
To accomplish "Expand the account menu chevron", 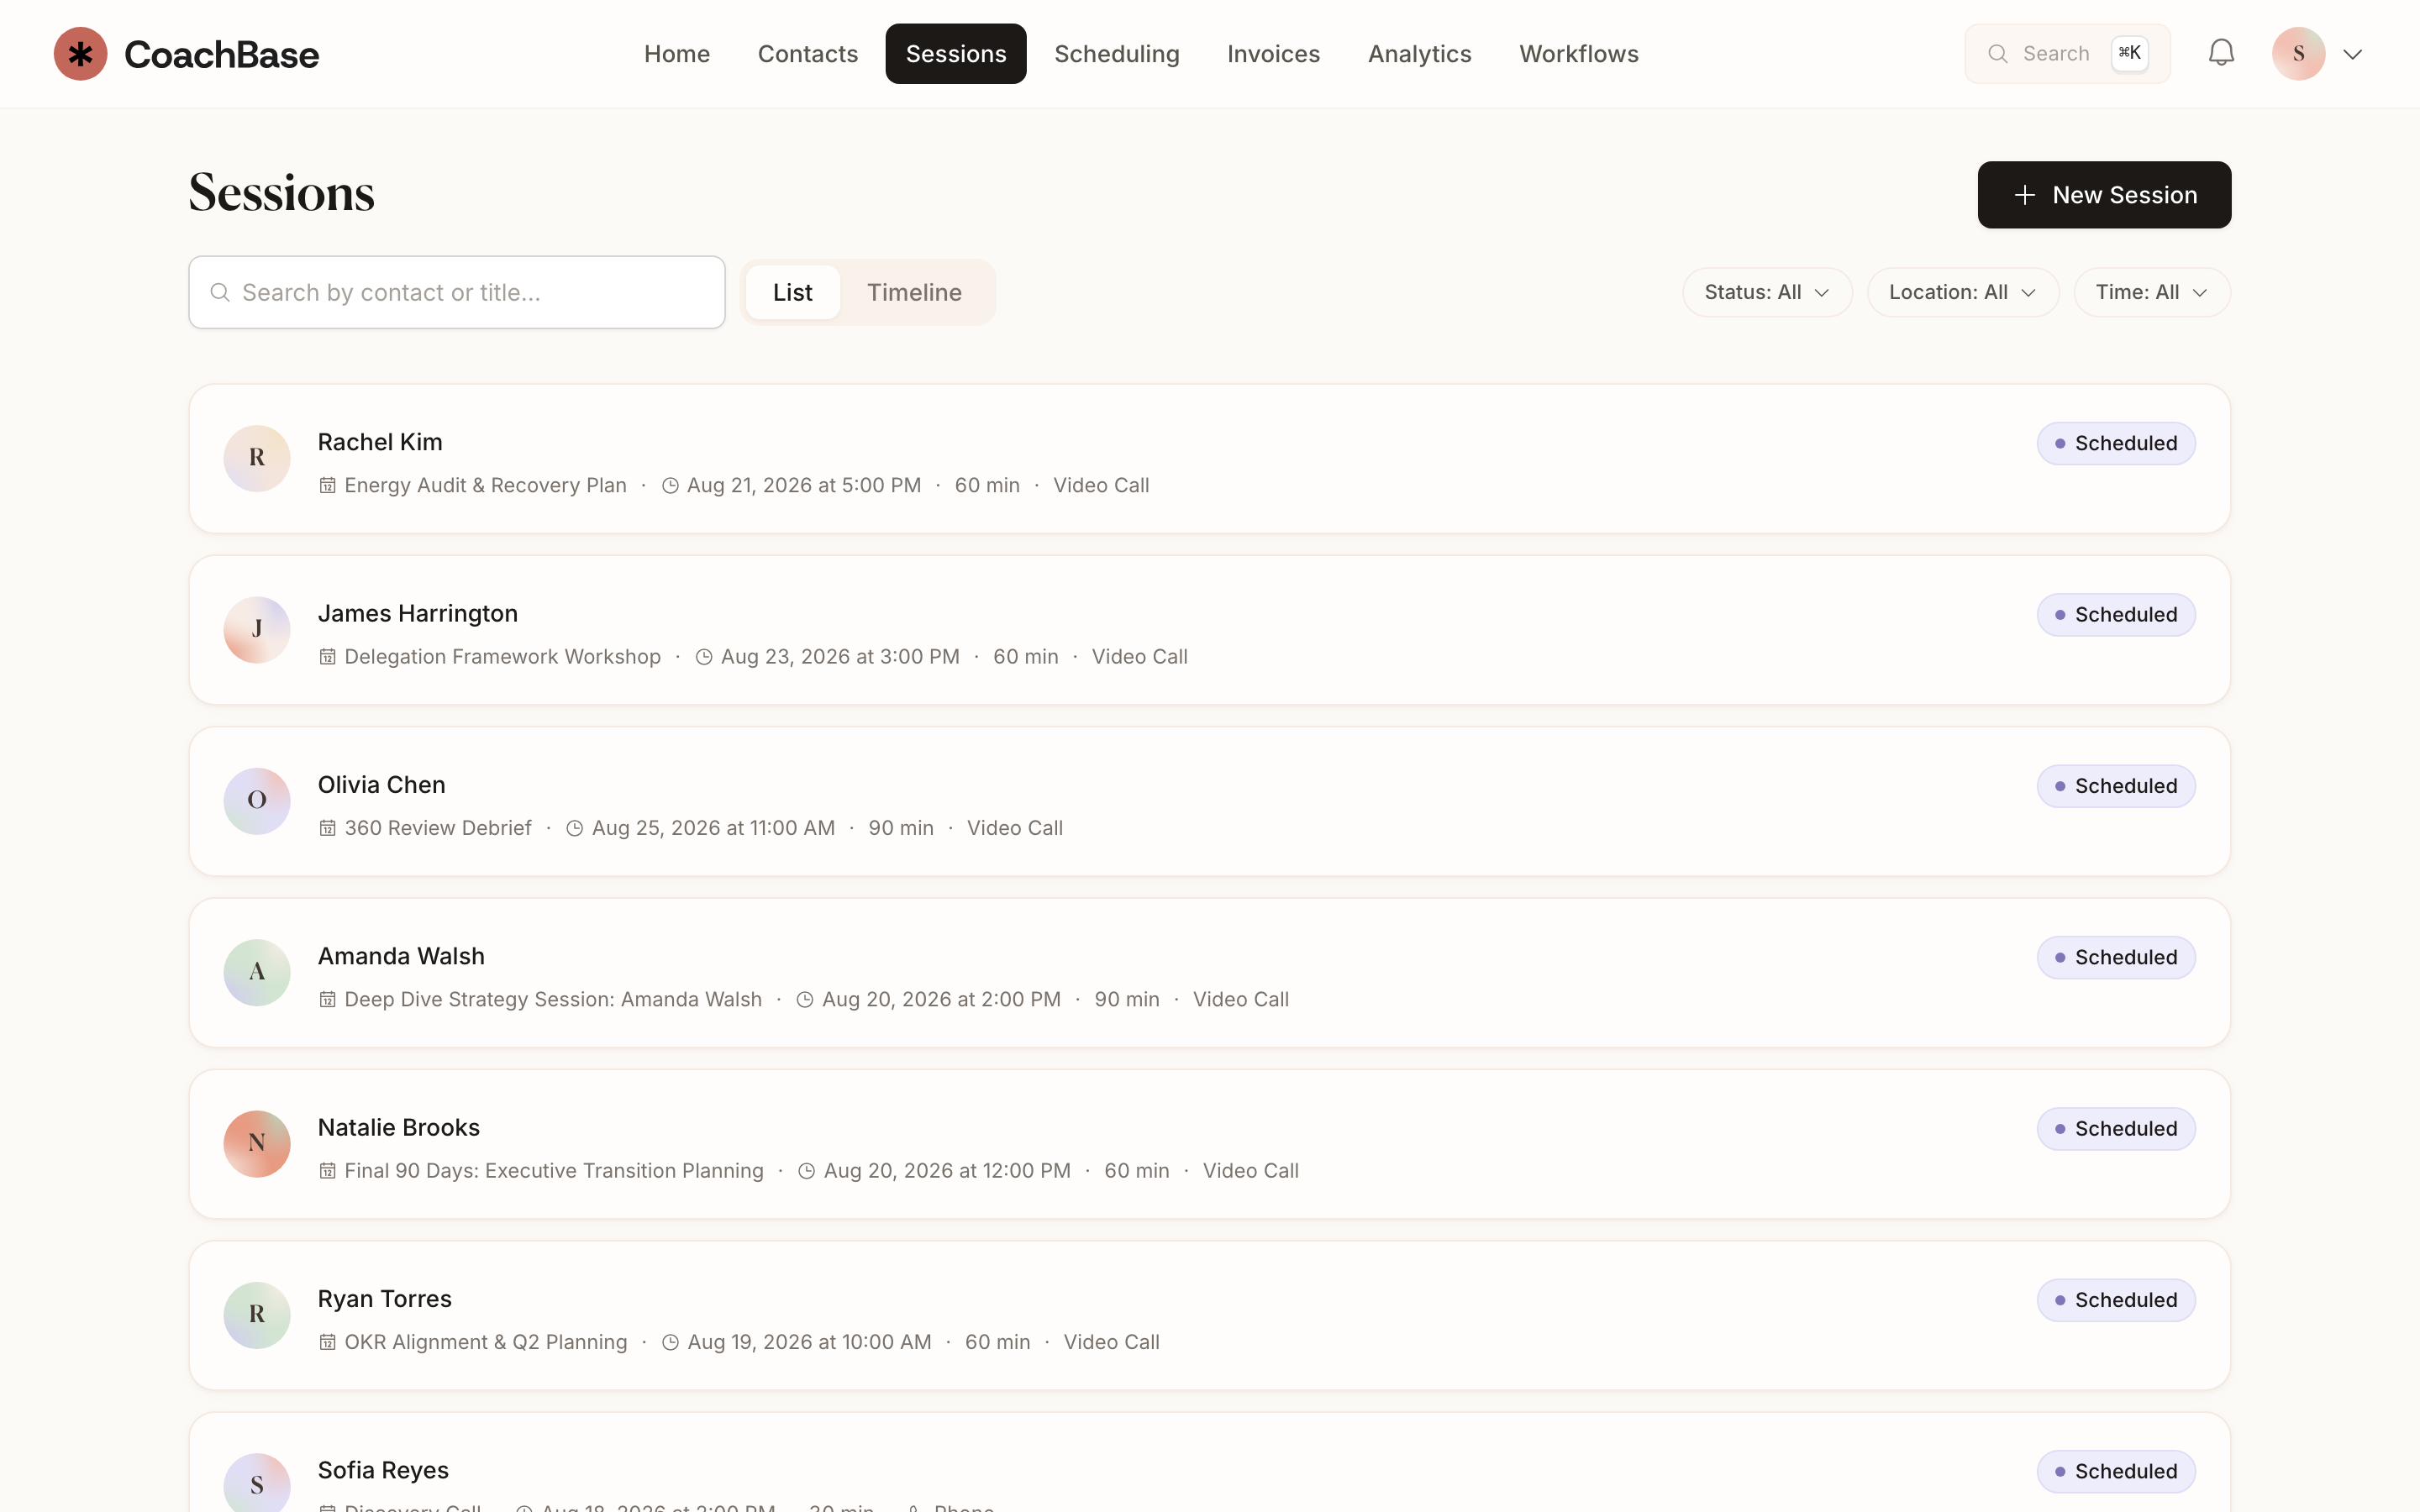I will pos(2353,54).
